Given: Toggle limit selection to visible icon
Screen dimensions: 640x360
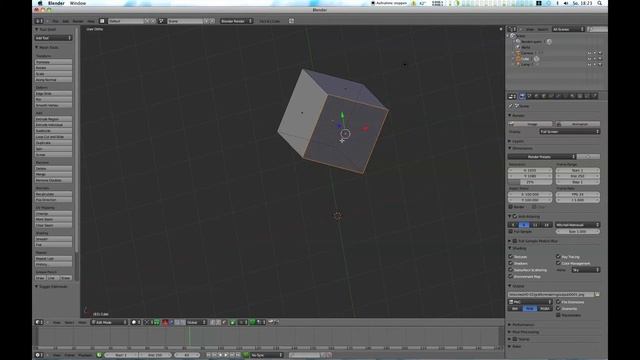Looking at the screenshot, I should pos(233,322).
